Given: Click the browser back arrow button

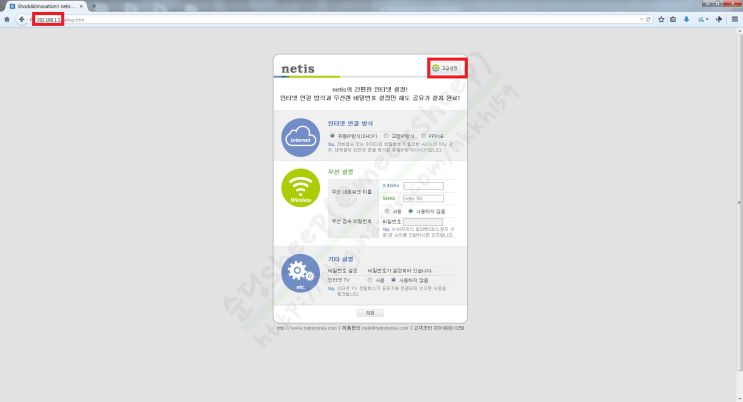Looking at the screenshot, I should [21, 19].
